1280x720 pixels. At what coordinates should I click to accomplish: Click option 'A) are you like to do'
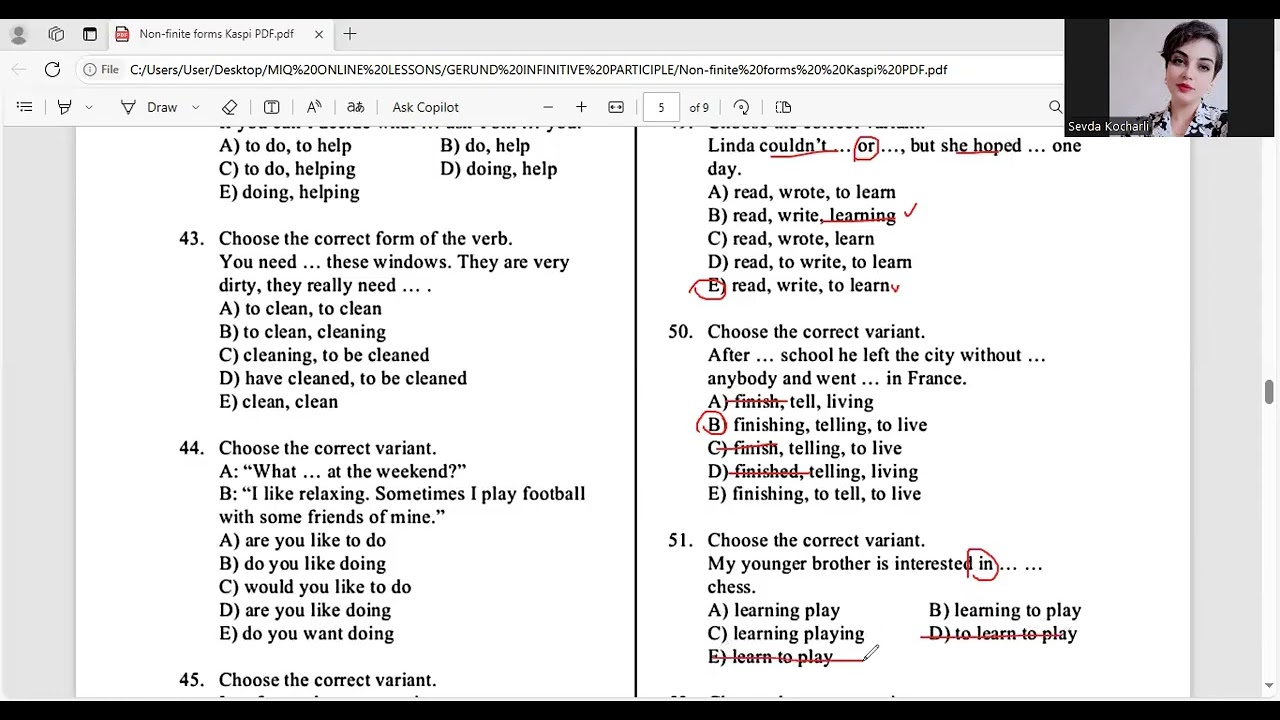click(x=302, y=541)
